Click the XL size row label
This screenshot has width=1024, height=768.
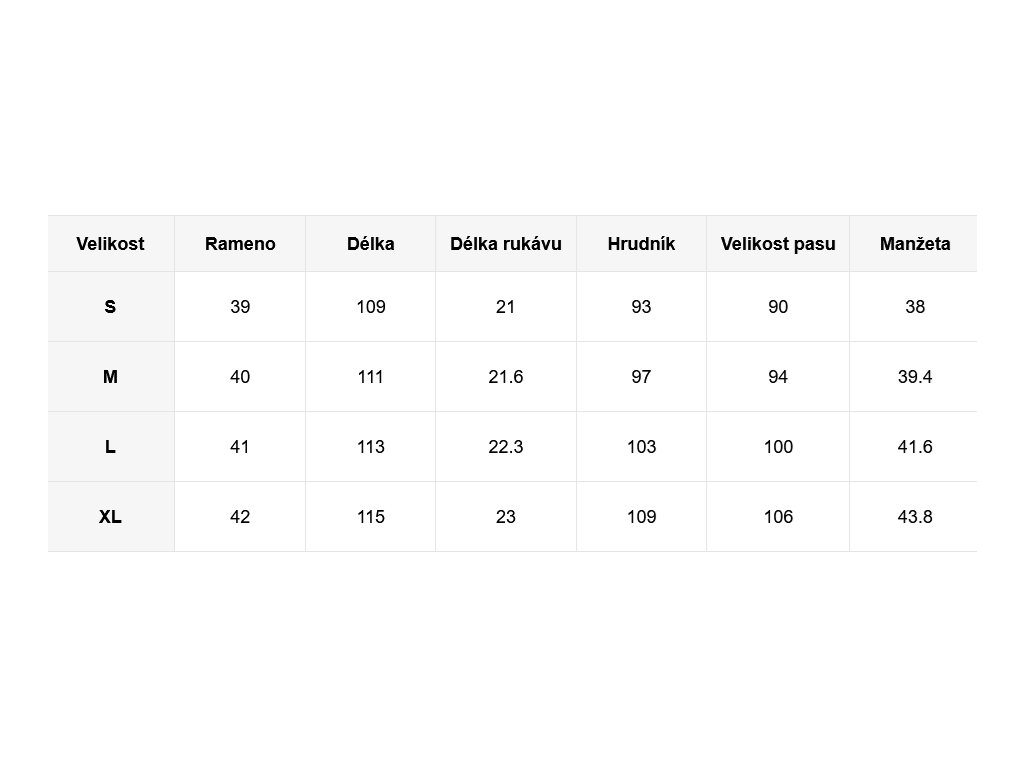(110, 517)
